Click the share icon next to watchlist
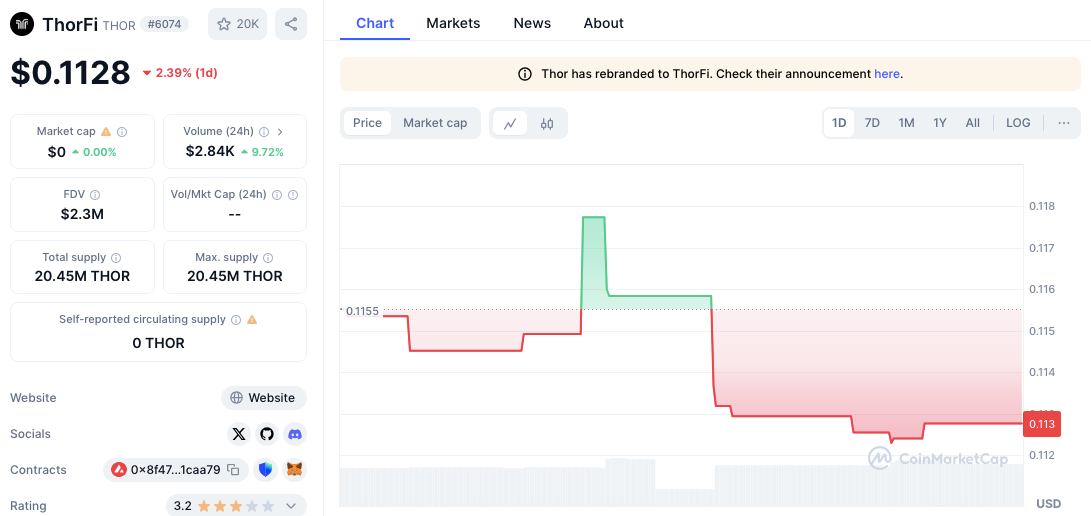Image resolution: width=1091 pixels, height=516 pixels. [x=291, y=24]
